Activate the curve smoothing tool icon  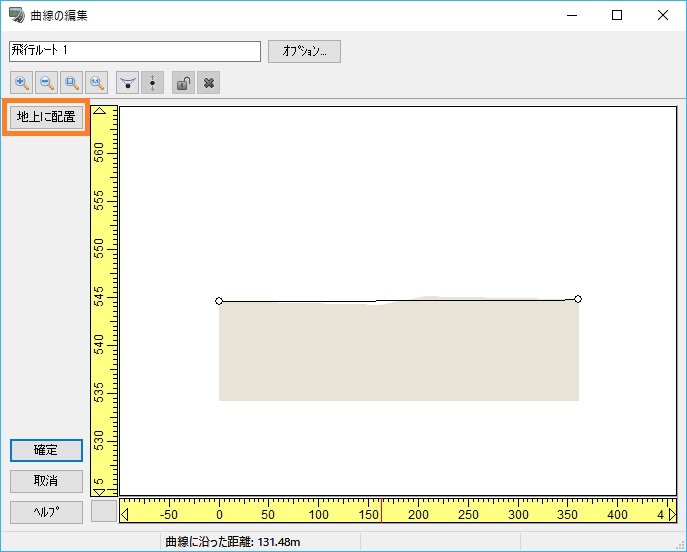127,83
